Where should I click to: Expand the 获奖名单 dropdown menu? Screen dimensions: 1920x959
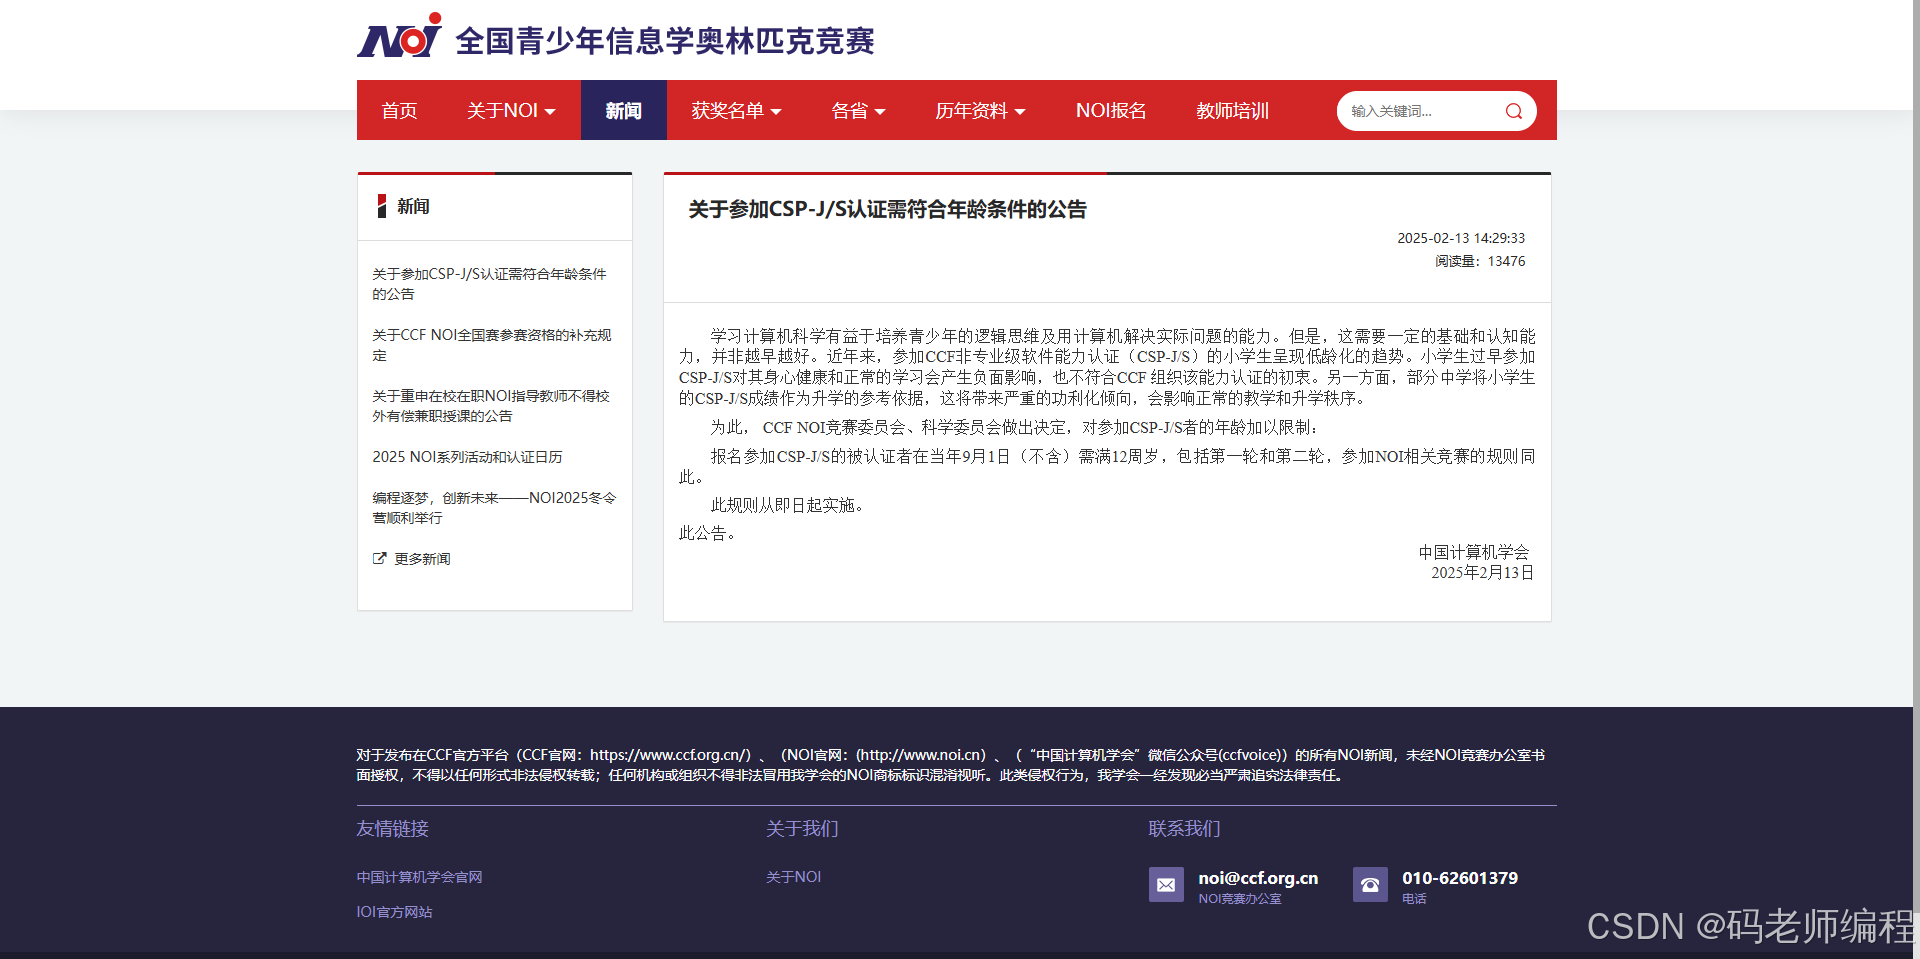tap(736, 111)
